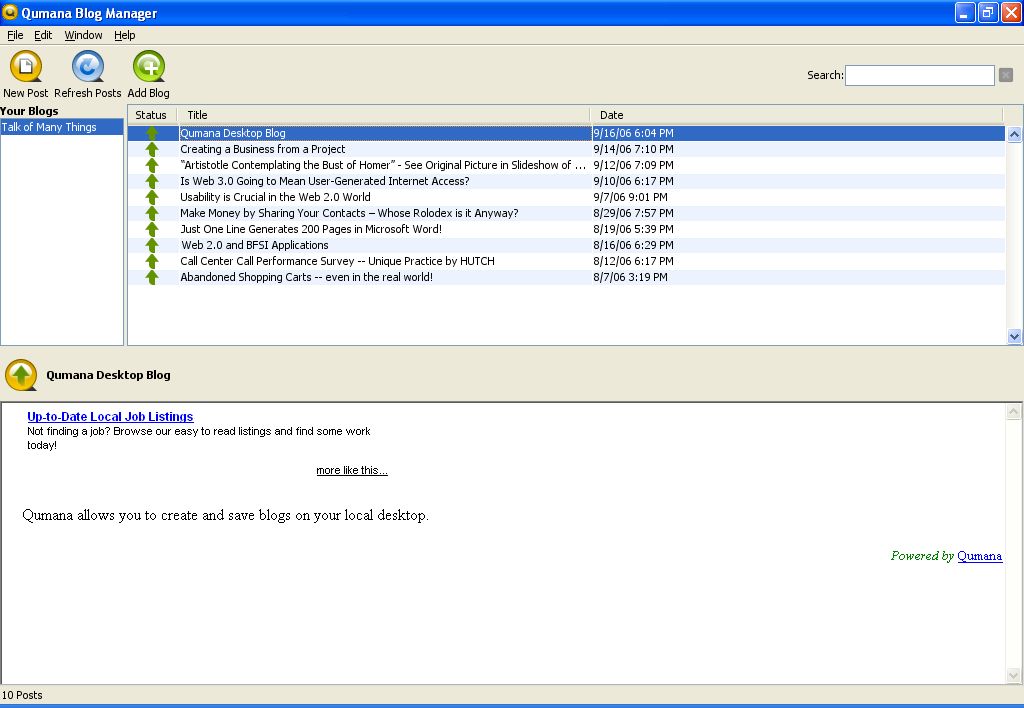Click the Add Blog icon
This screenshot has height=708, width=1024.
(149, 67)
